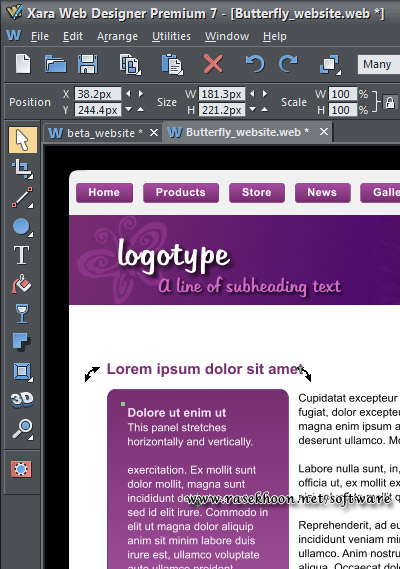This screenshot has width=400, height=569.
Task: Click the Store nav button
Action: pyautogui.click(x=257, y=193)
